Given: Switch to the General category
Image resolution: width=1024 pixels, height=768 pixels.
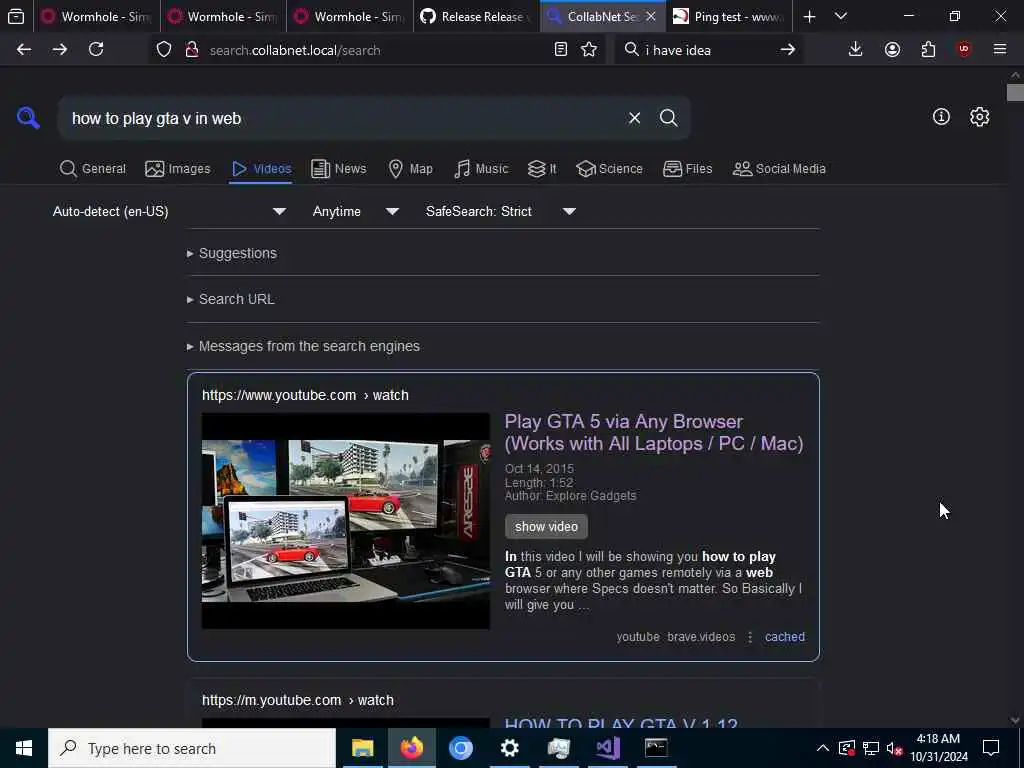Looking at the screenshot, I should click(92, 168).
